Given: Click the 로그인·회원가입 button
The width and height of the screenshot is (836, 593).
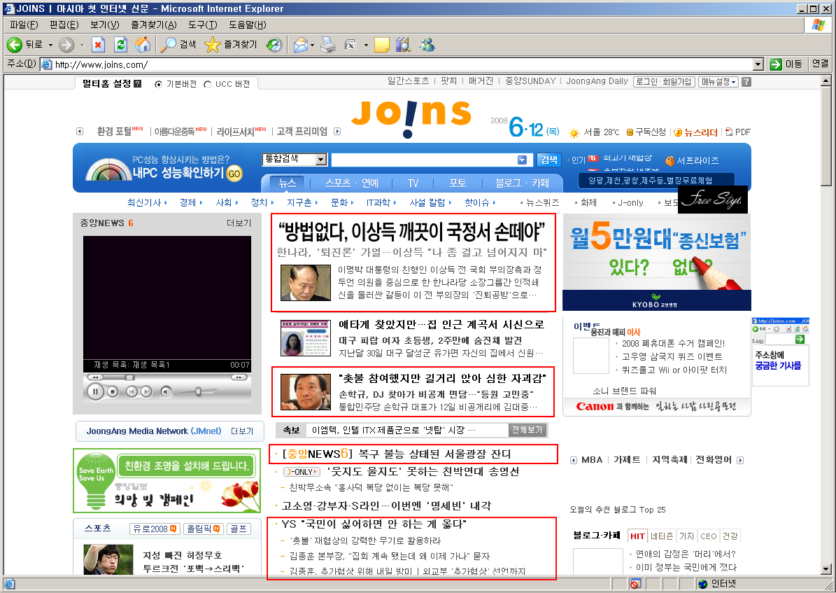Looking at the screenshot, I should tap(664, 82).
